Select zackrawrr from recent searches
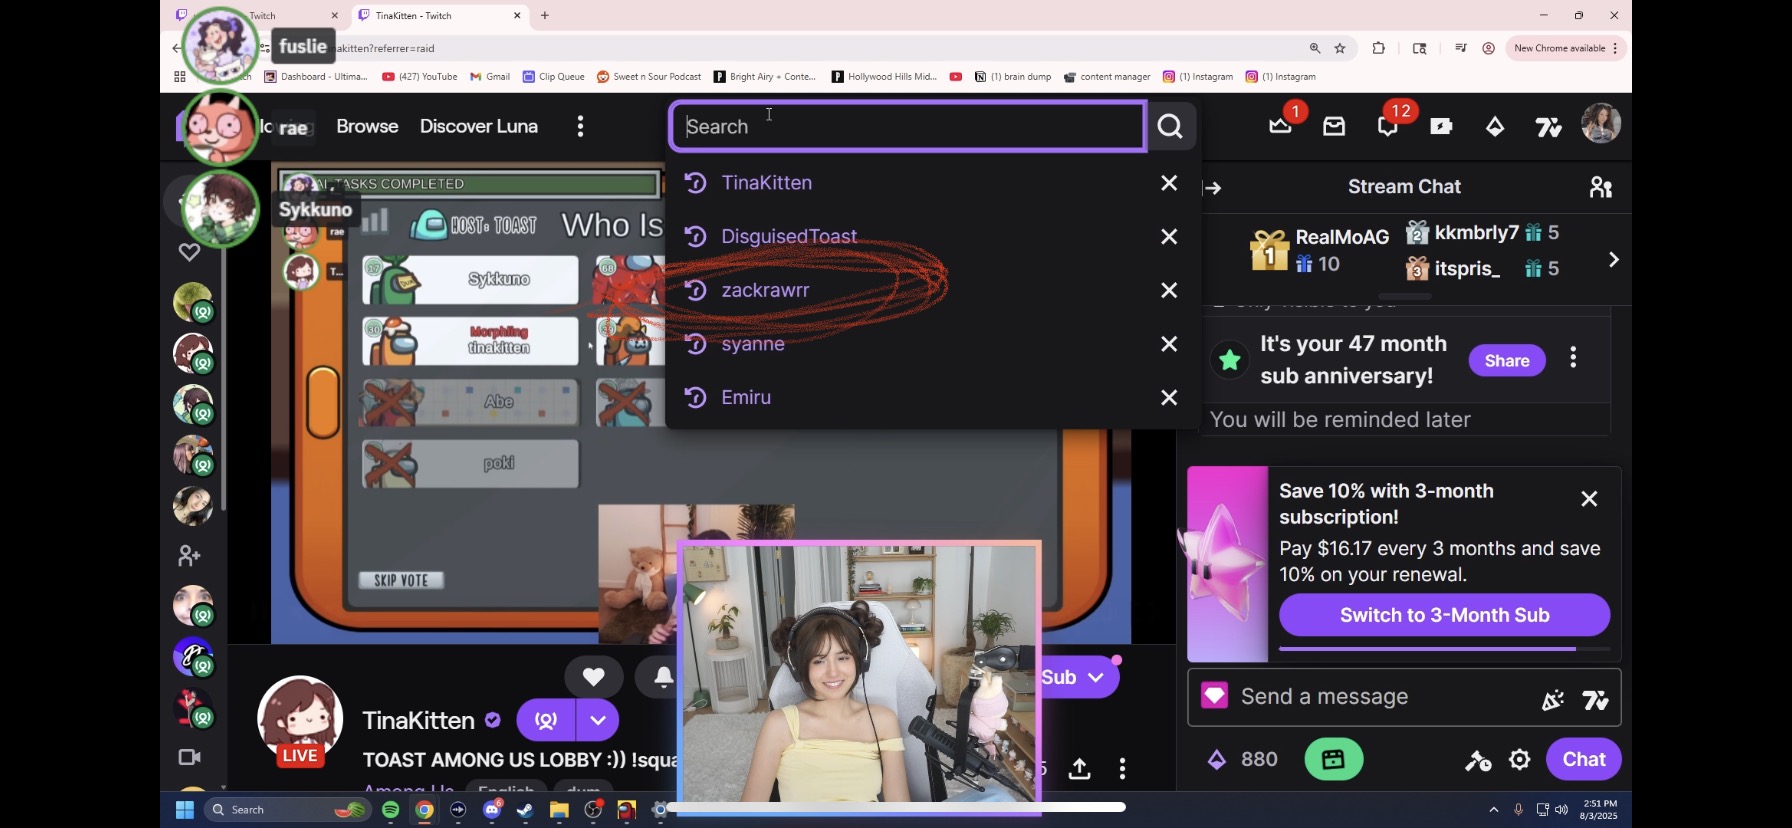 [x=766, y=290]
